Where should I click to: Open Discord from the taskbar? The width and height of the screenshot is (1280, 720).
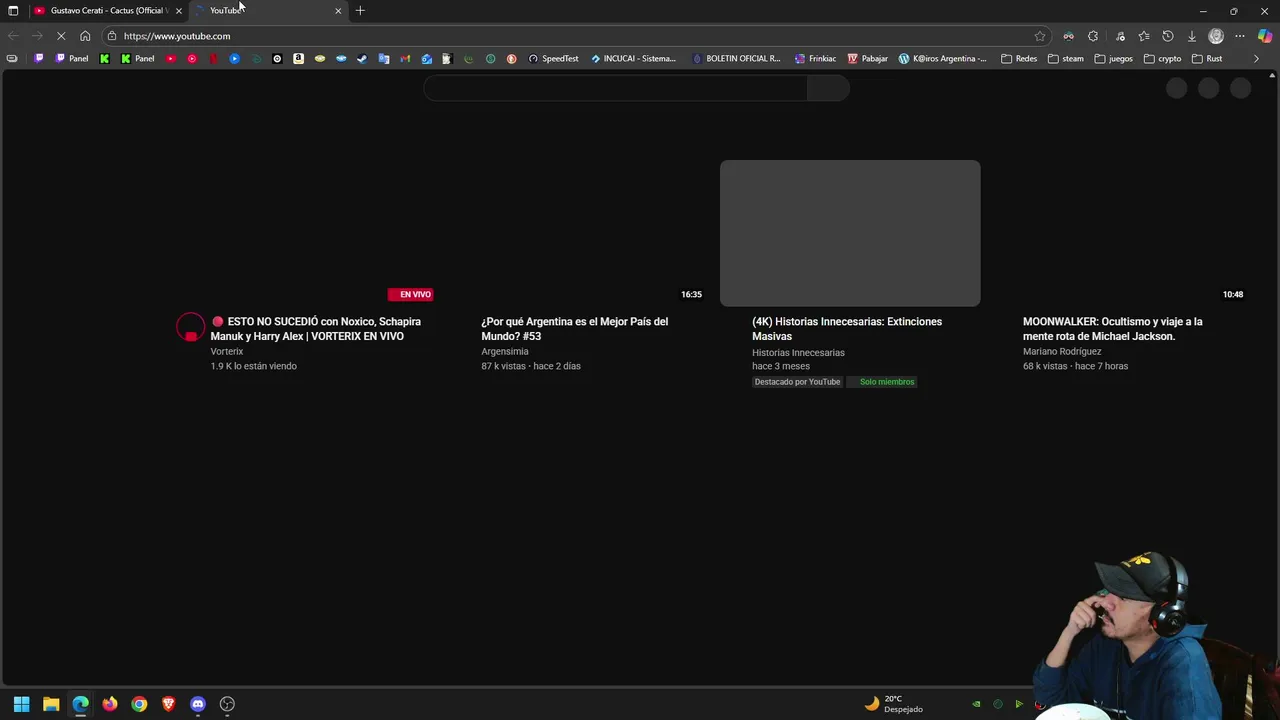(198, 704)
